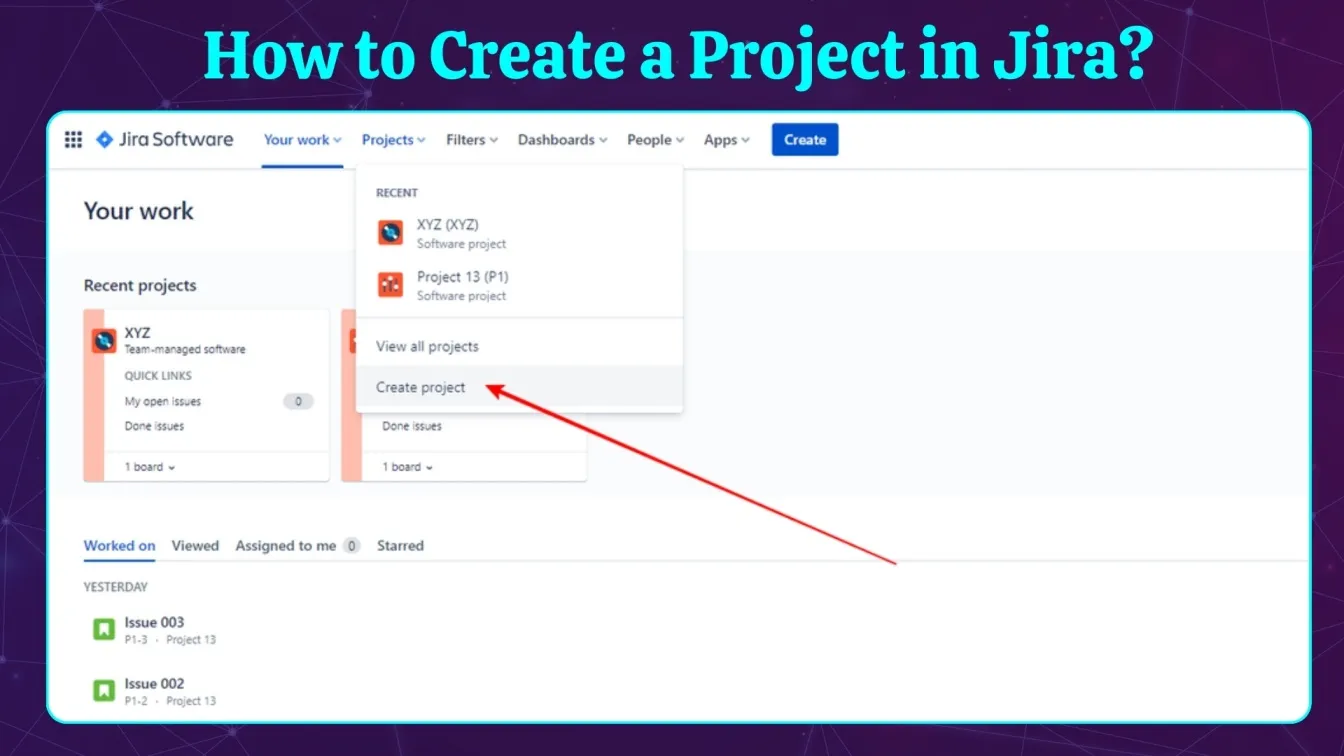The width and height of the screenshot is (1344, 756).
Task: Open Issue 003 in the list
Action: coord(154,622)
